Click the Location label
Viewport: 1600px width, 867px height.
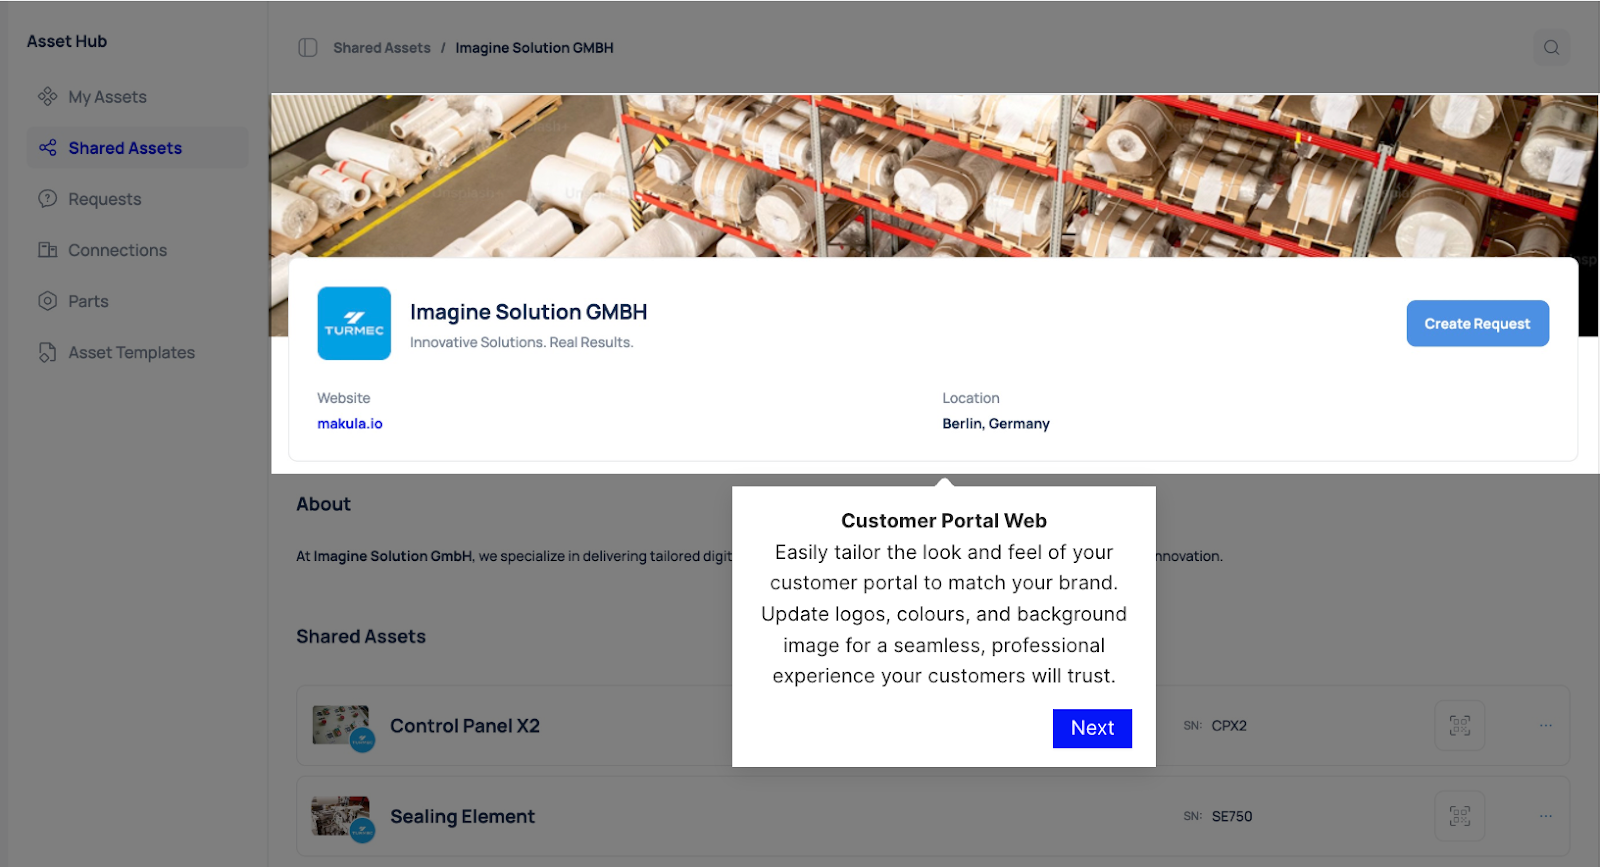(971, 398)
